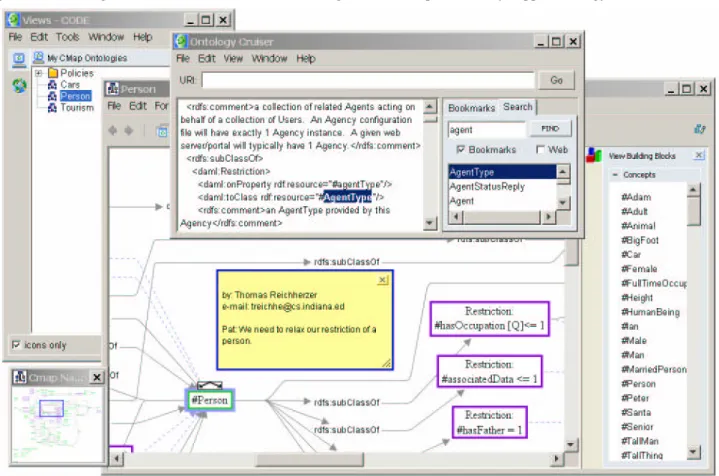Select #HumanBeing in Concepts list
Screen dimensions: 719x476
click(x=650, y=312)
